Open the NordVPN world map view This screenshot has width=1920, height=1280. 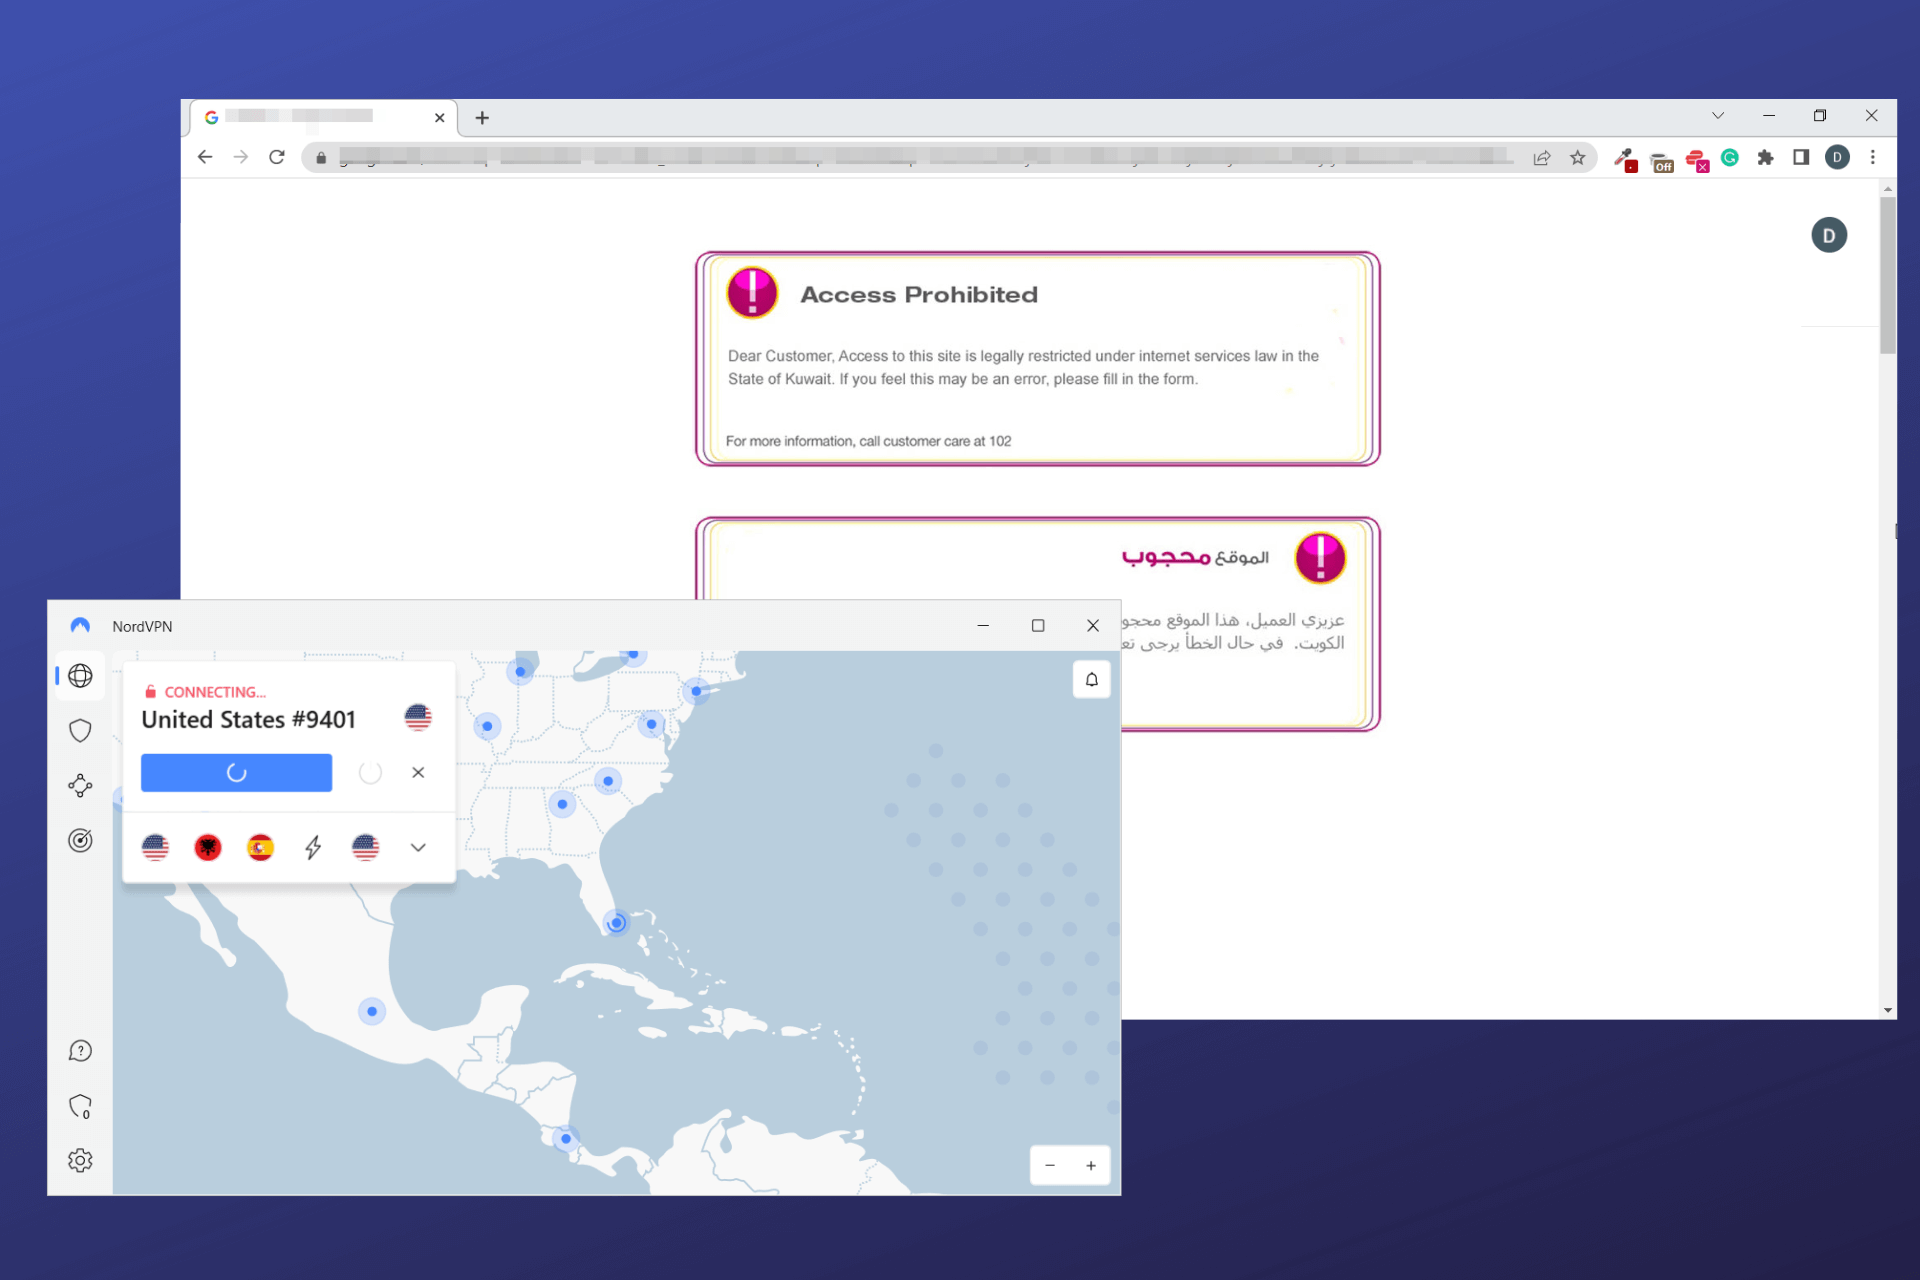click(x=80, y=676)
